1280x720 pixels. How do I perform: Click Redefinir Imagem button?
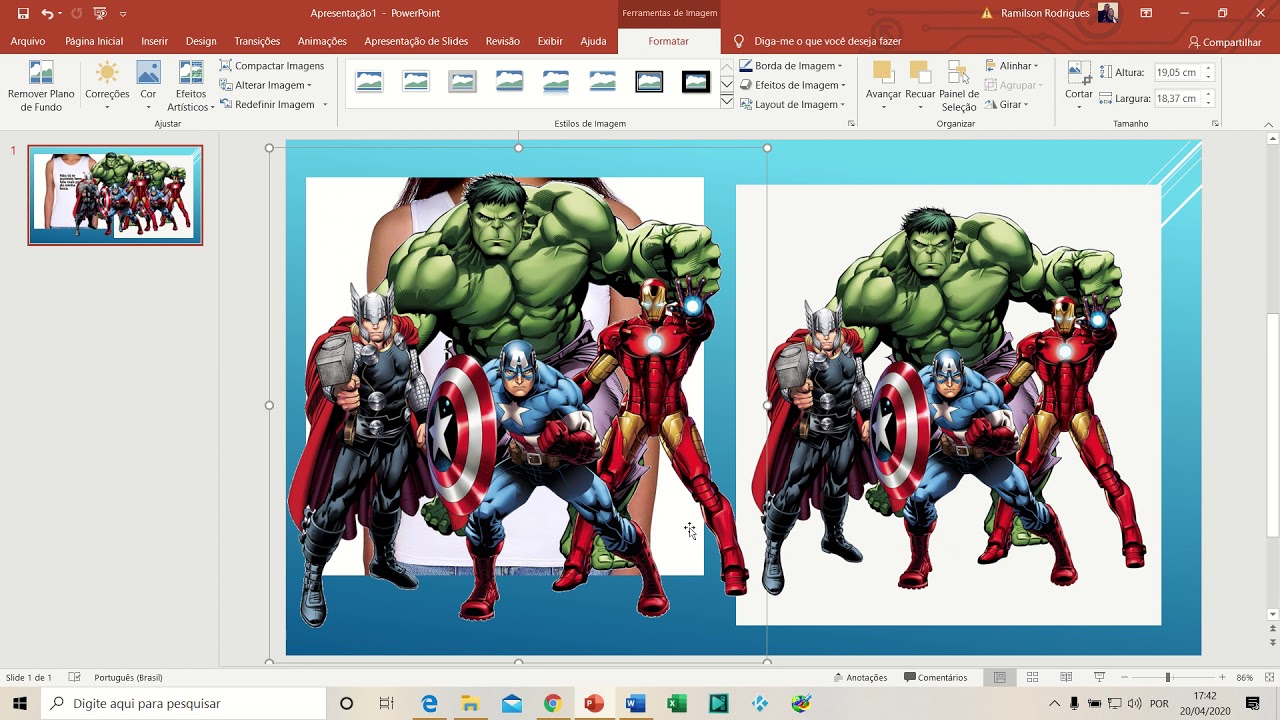pos(267,104)
